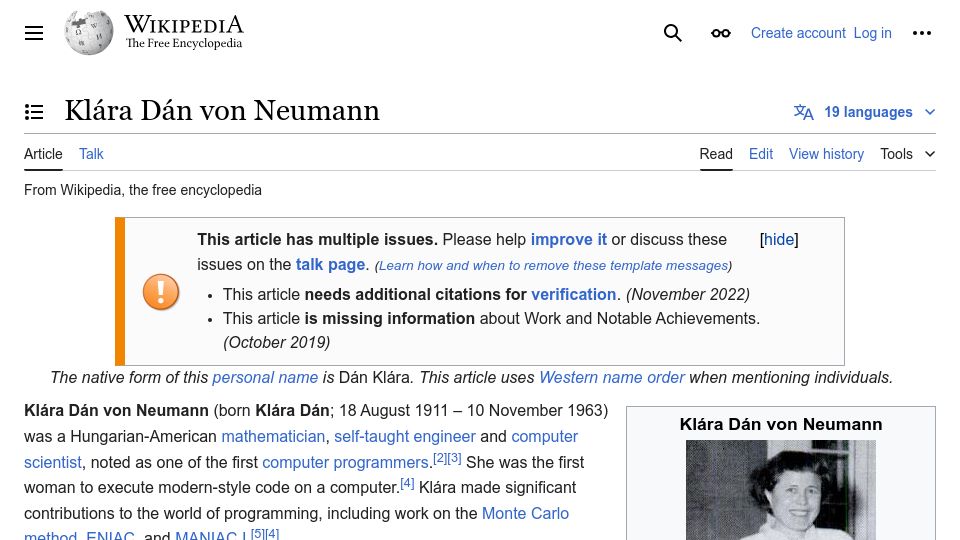
Task: Jump to citation reference [2]
Action: (440, 458)
